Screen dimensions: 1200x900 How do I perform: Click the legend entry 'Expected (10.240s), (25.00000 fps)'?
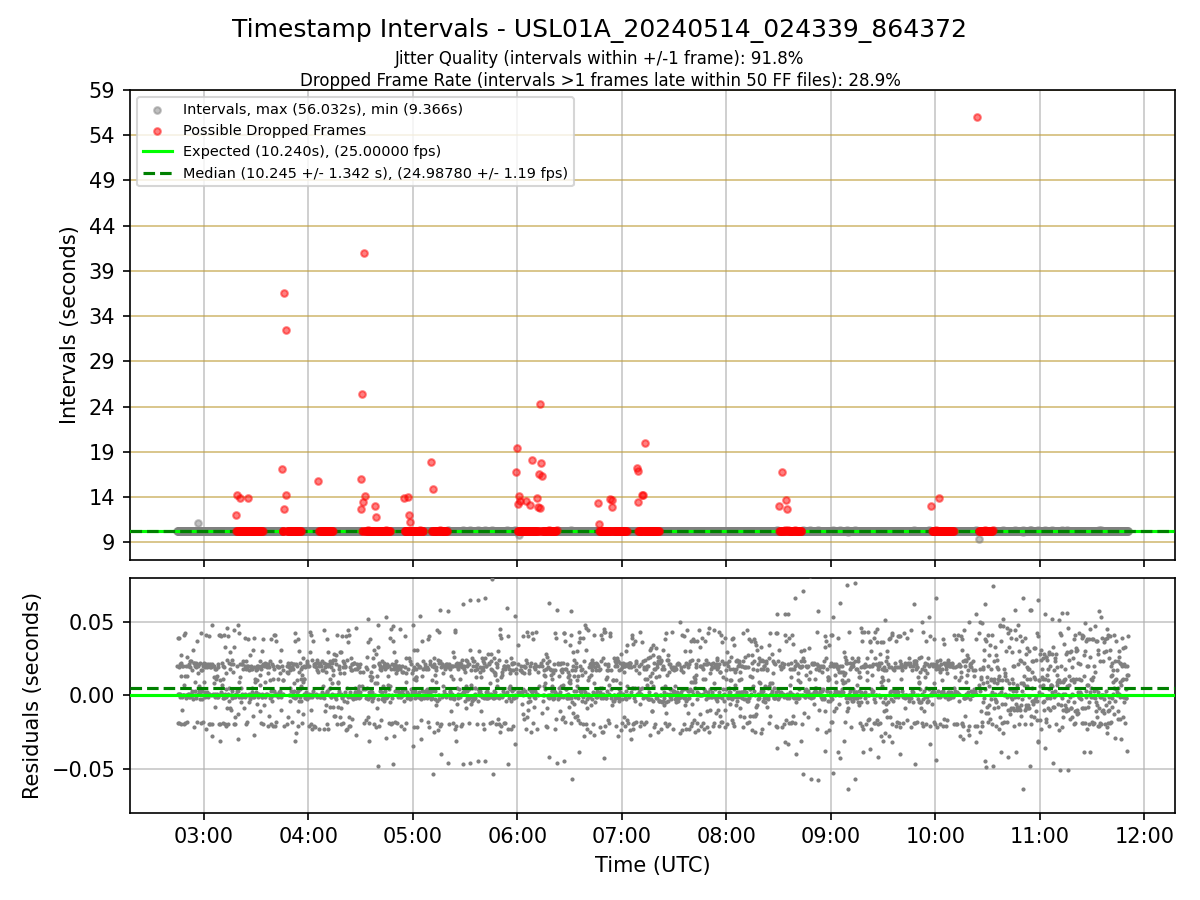311,152
